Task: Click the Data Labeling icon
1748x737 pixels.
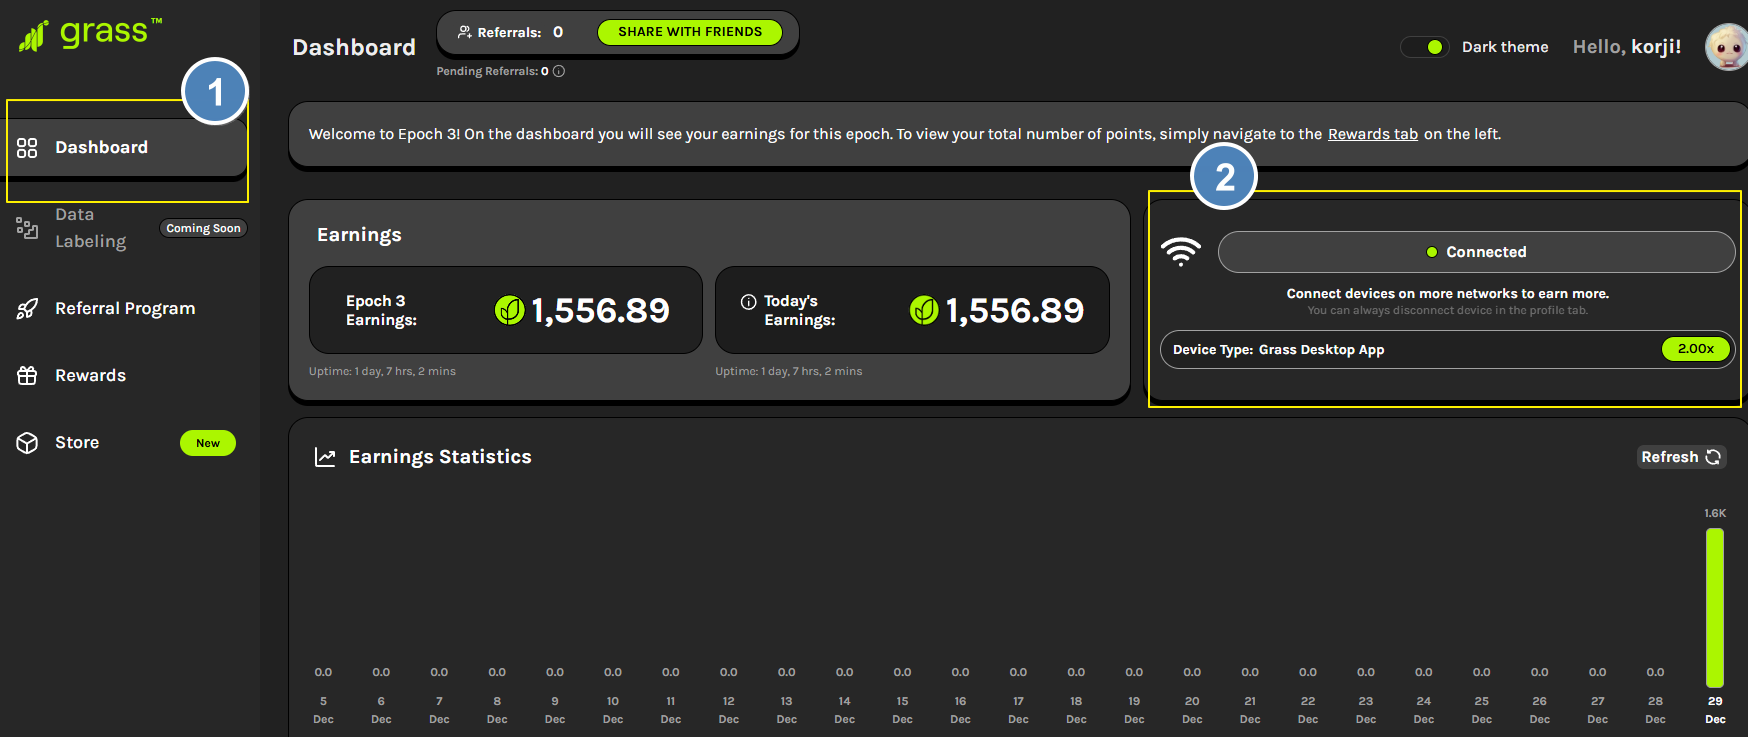Action: (27, 228)
